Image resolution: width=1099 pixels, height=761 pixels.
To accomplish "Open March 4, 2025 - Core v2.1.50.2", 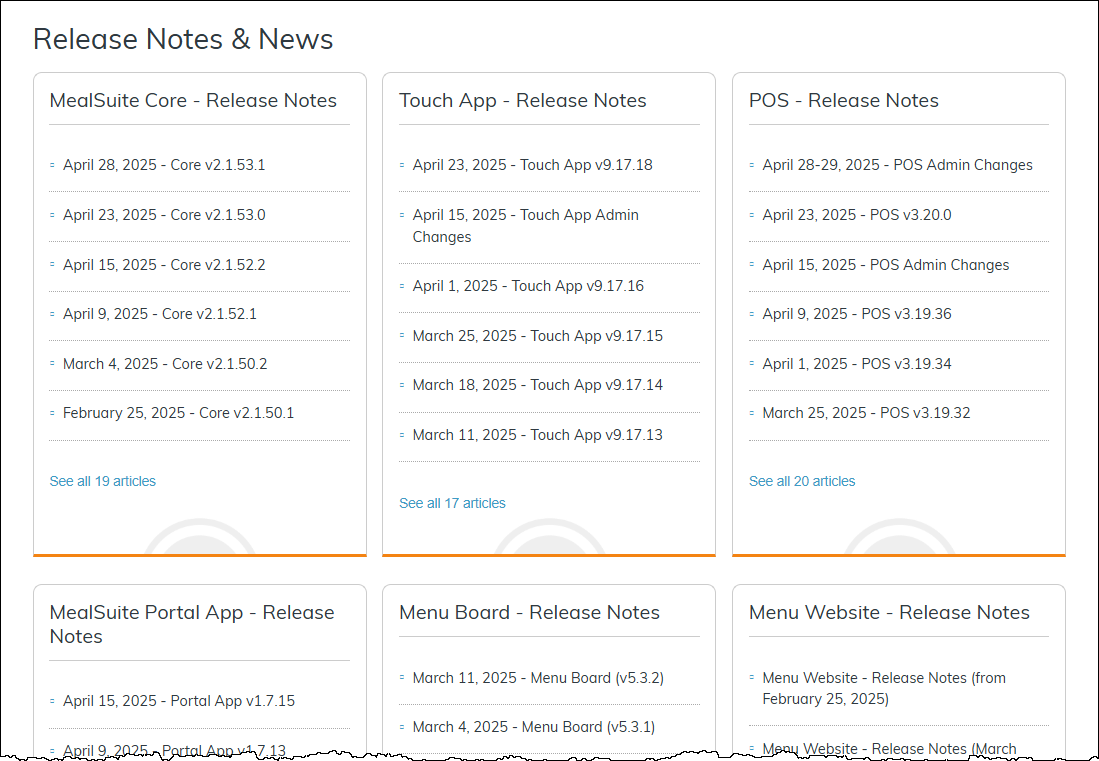I will 165,364.
